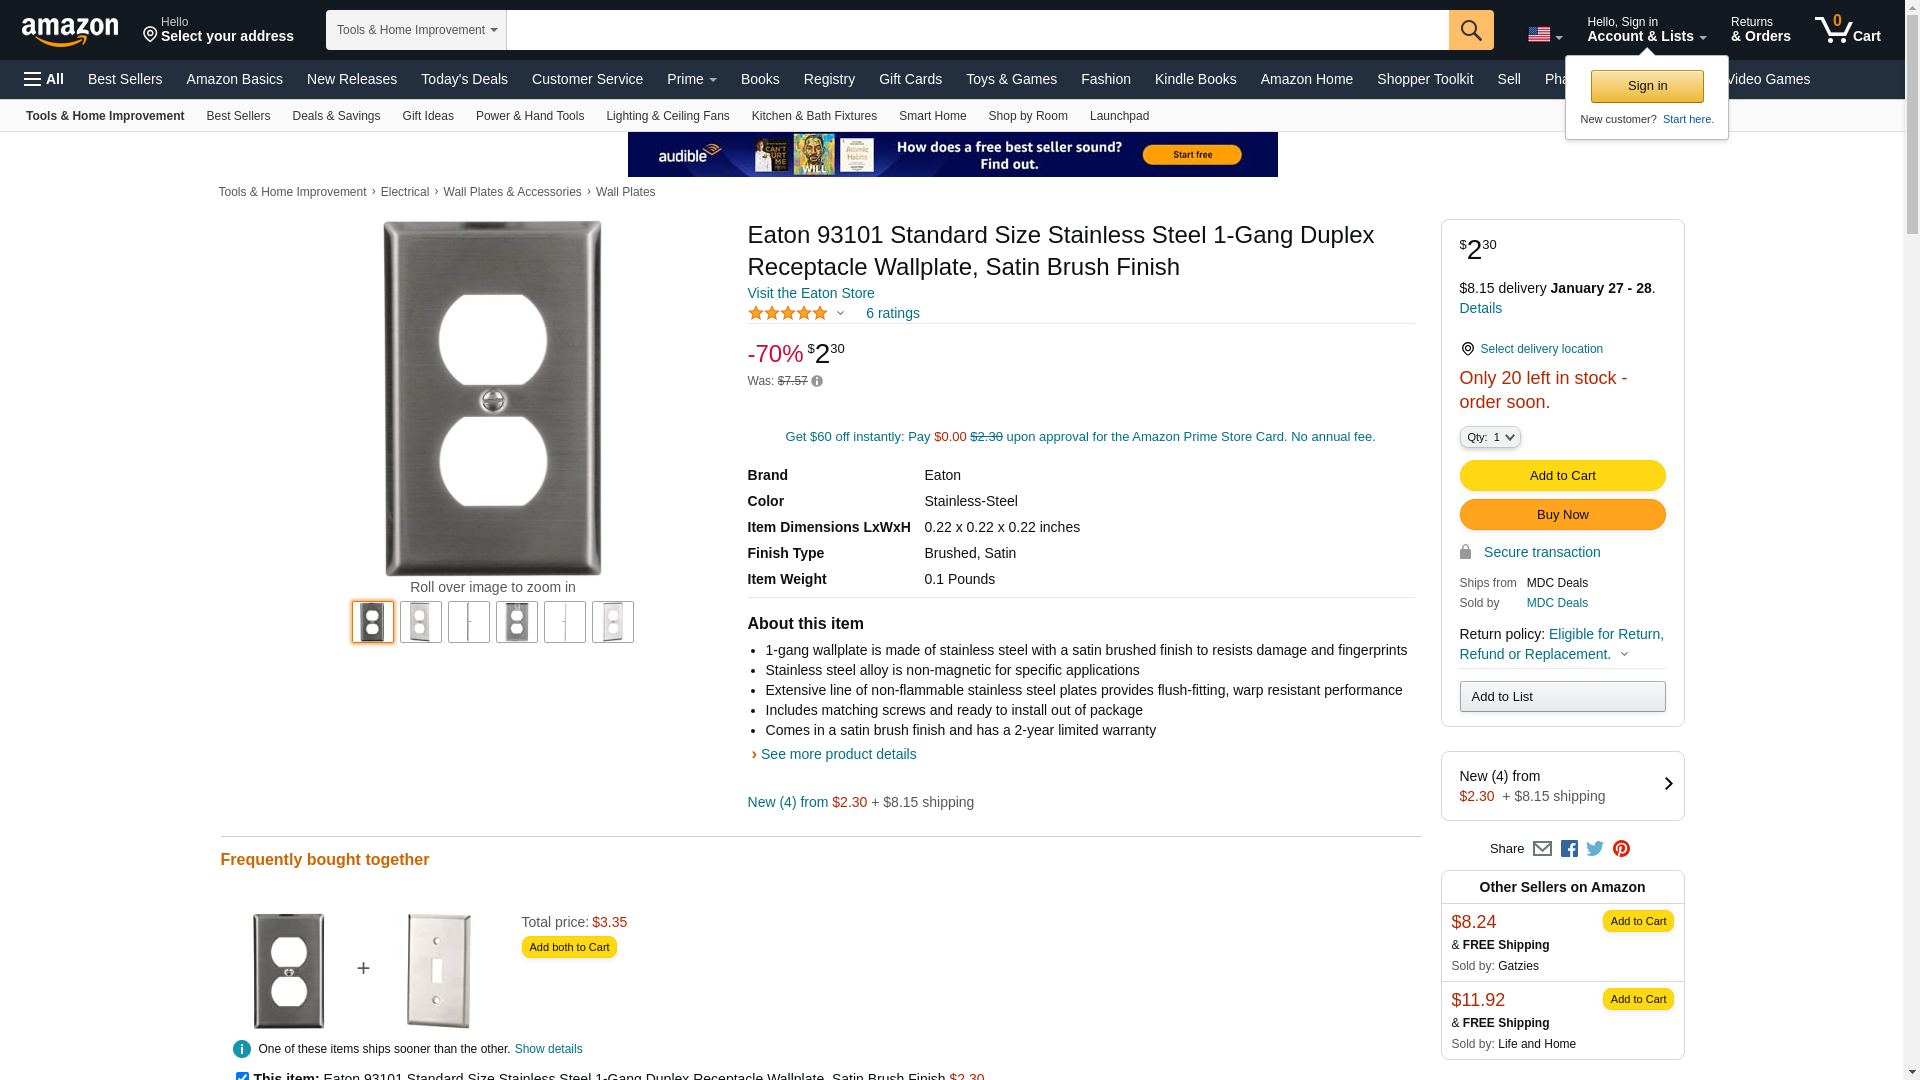Open the country flag language selector
Screen dimensions: 1920x1080
click(x=1544, y=35)
